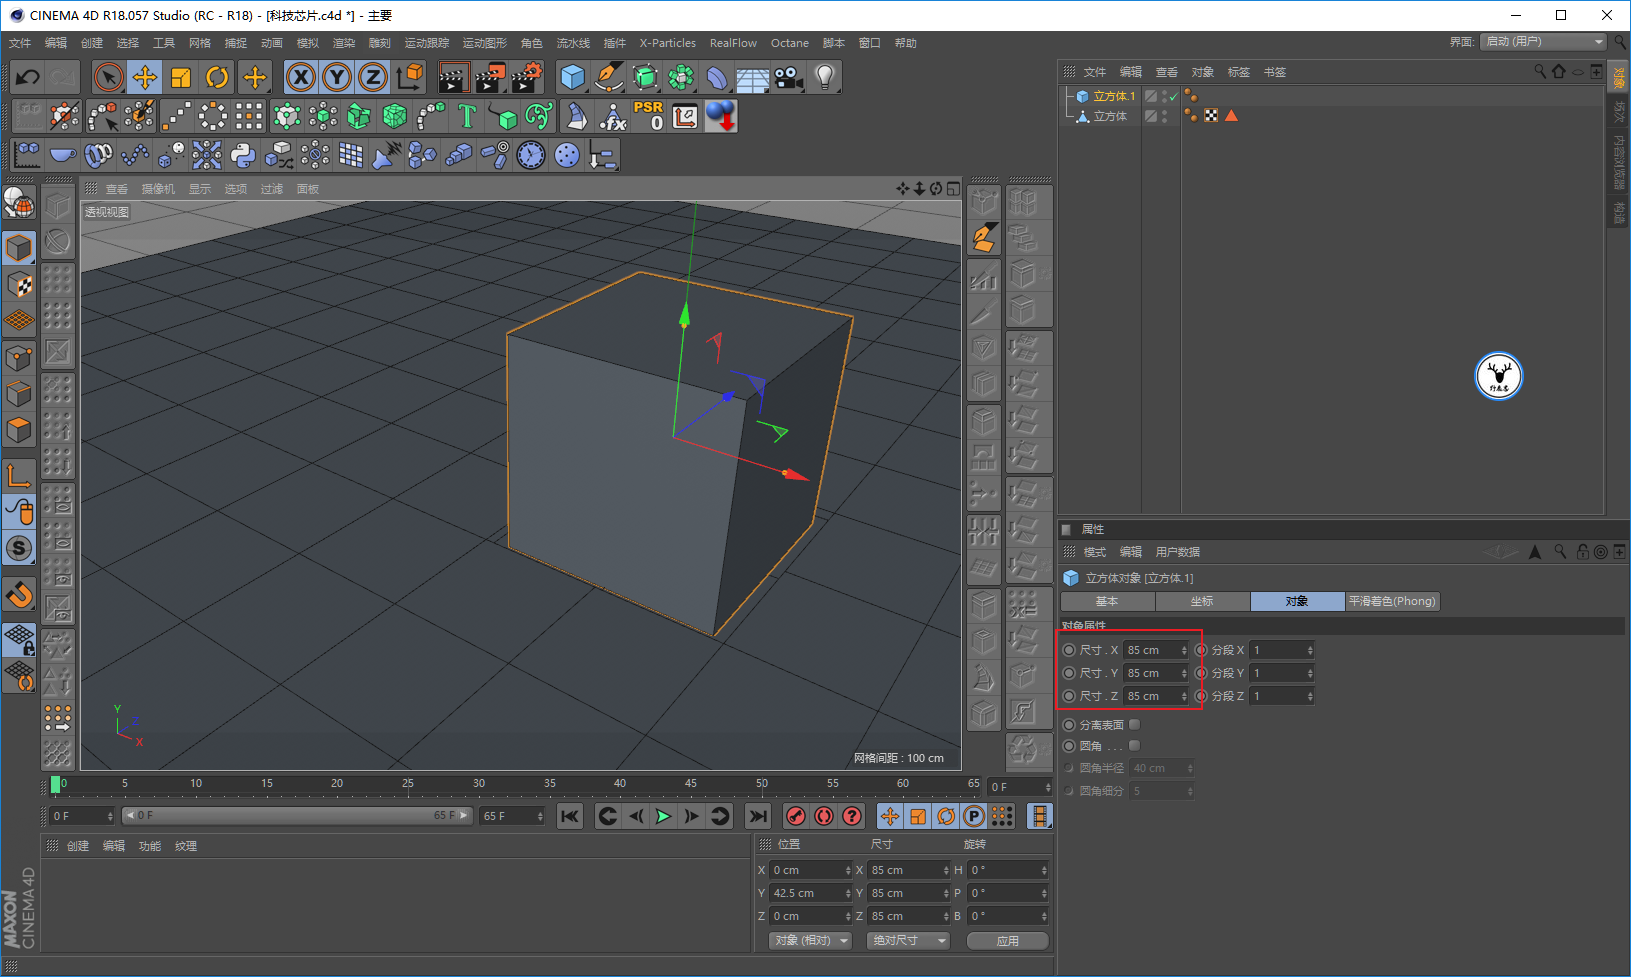Click the Python script icon
Screen dimensions: 1631x977
tap(242, 155)
